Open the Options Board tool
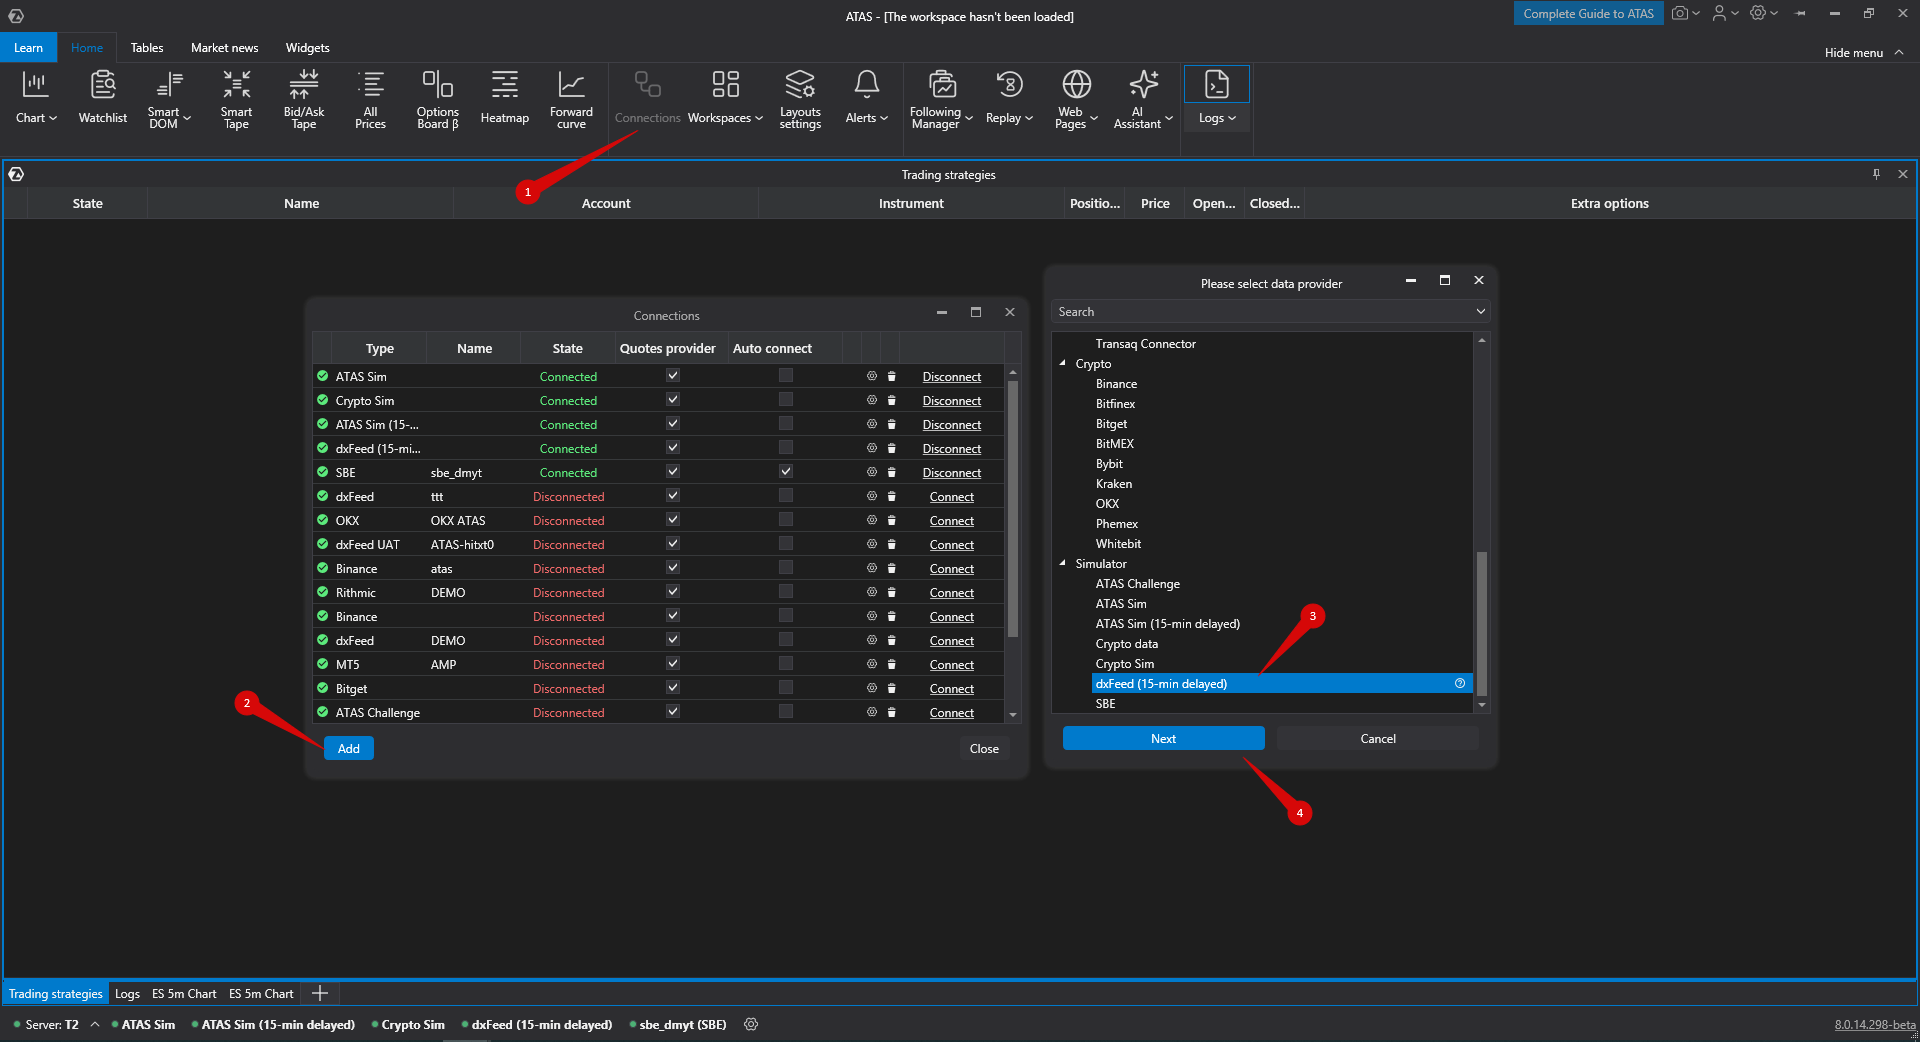The height and width of the screenshot is (1042, 1920). [x=438, y=98]
